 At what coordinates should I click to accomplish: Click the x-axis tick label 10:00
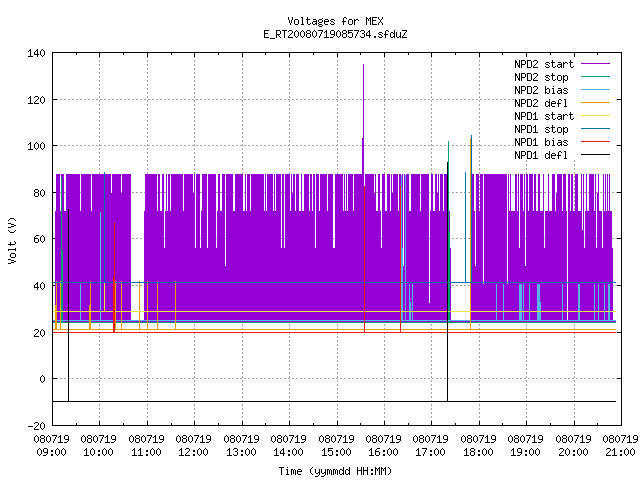tap(98, 452)
